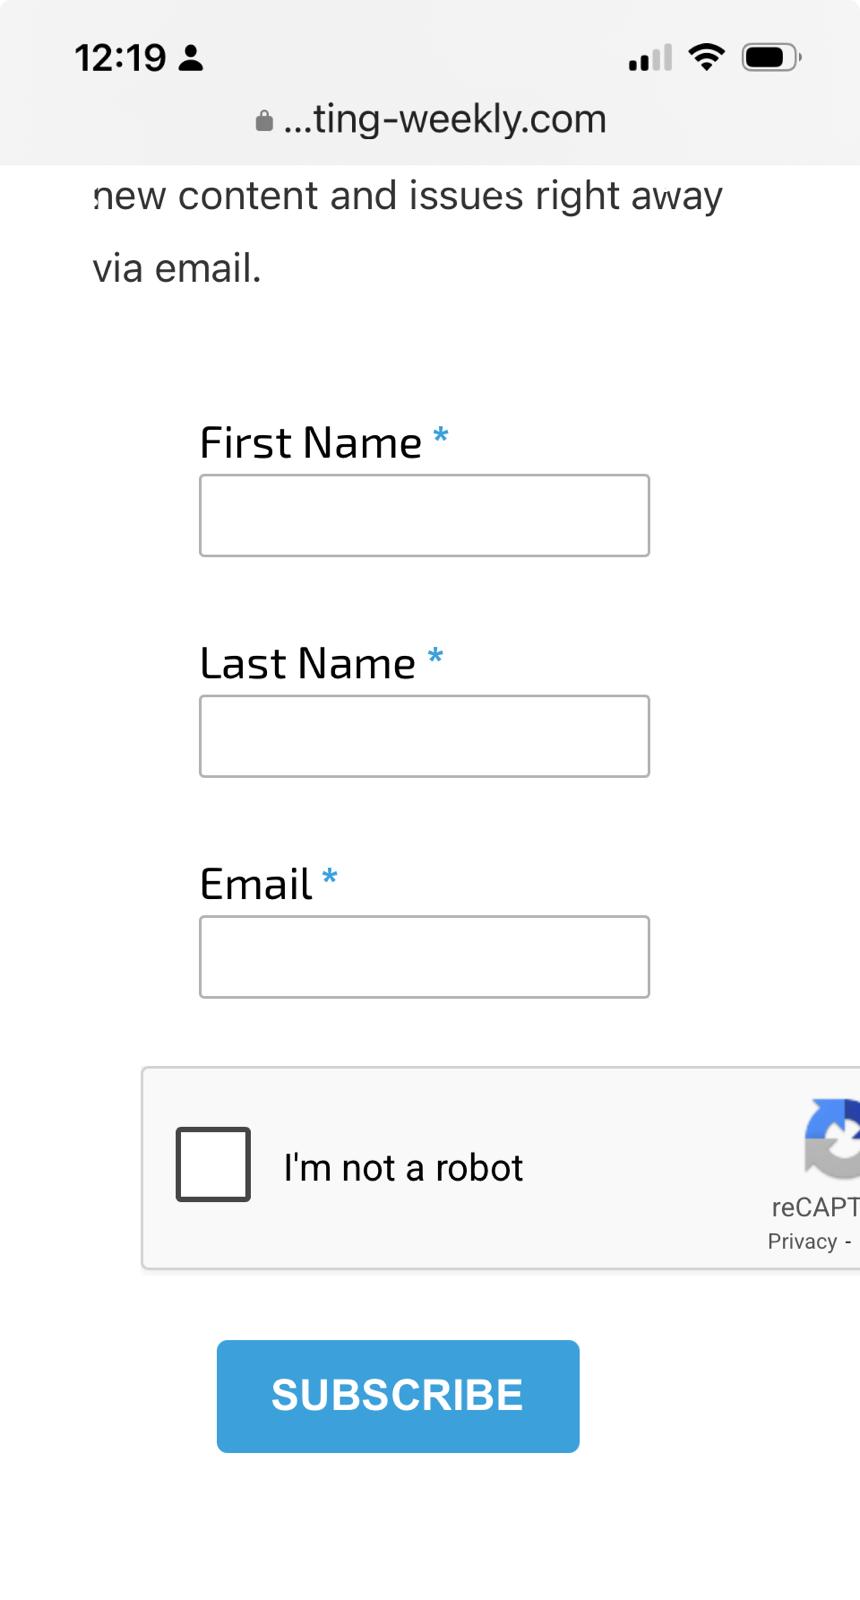Focus the First Name text field

pyautogui.click(x=424, y=516)
